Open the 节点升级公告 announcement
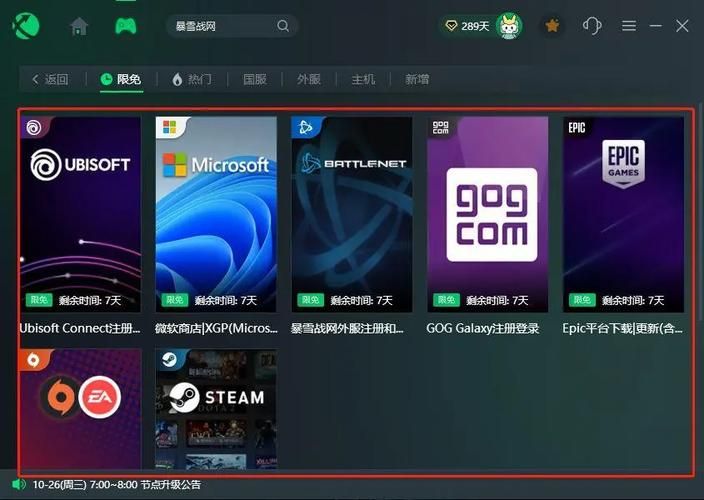This screenshot has width=704, height=500. [x=117, y=485]
